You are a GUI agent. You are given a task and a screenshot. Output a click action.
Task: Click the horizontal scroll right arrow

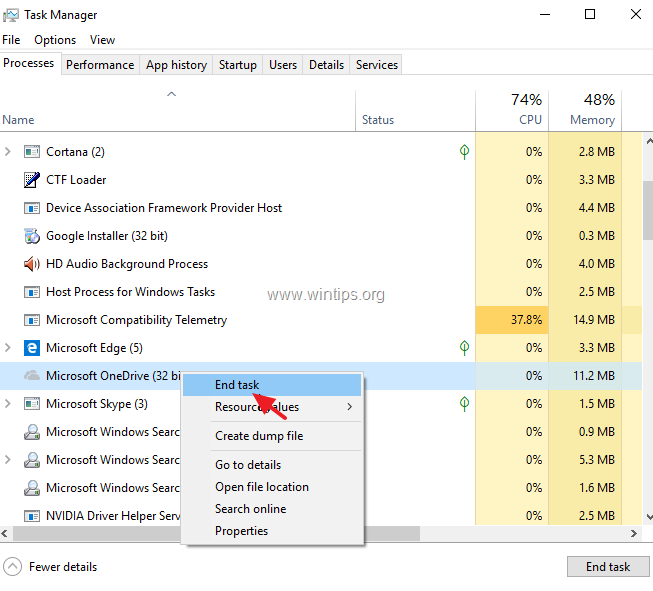tap(633, 534)
